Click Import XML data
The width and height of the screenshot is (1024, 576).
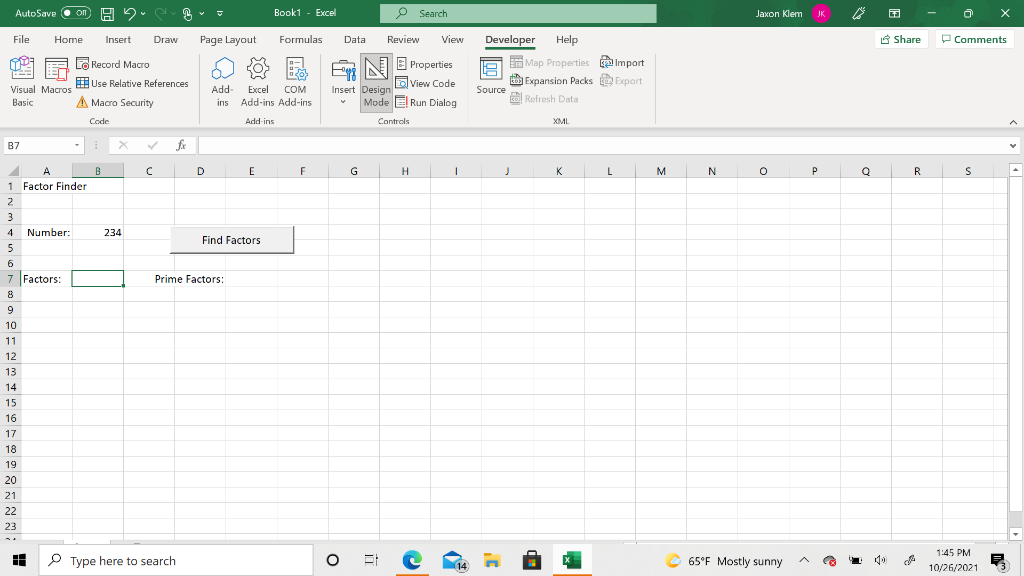[622, 63]
